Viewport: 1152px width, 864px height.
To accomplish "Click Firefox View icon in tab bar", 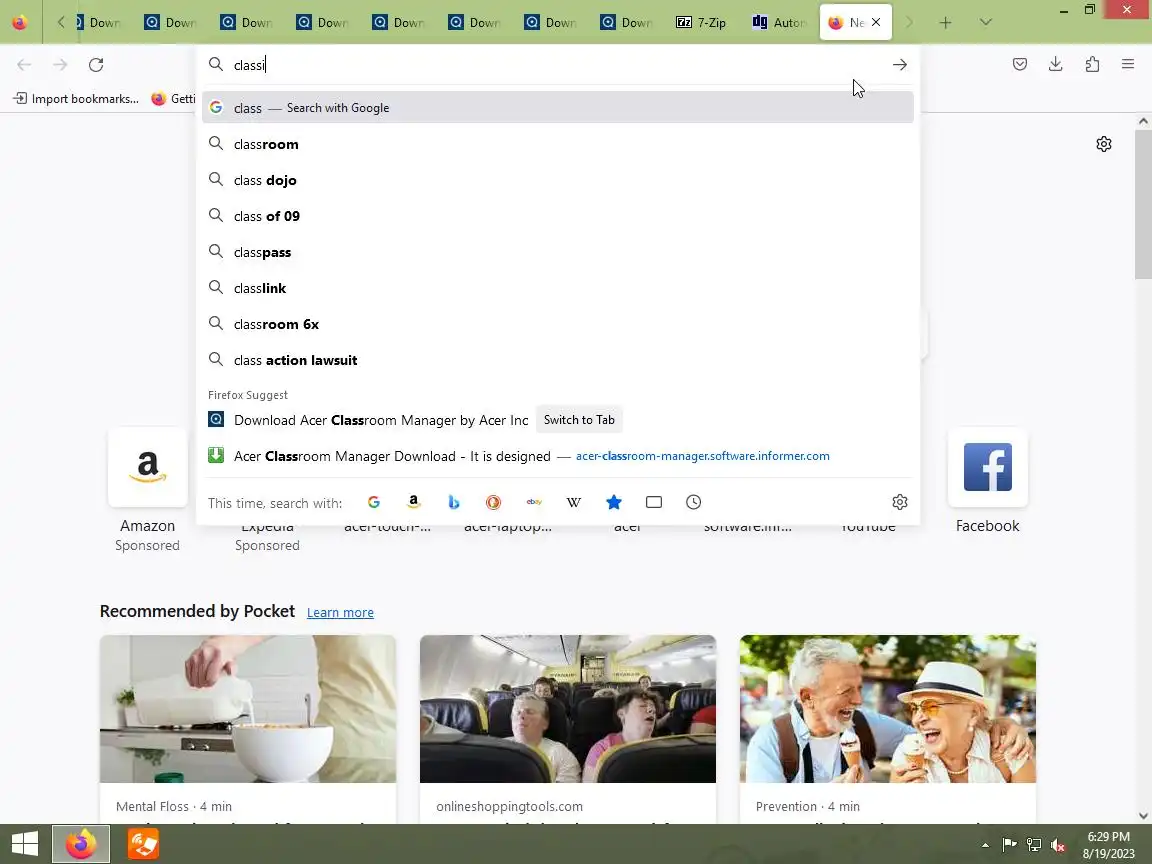I will 20,23.
